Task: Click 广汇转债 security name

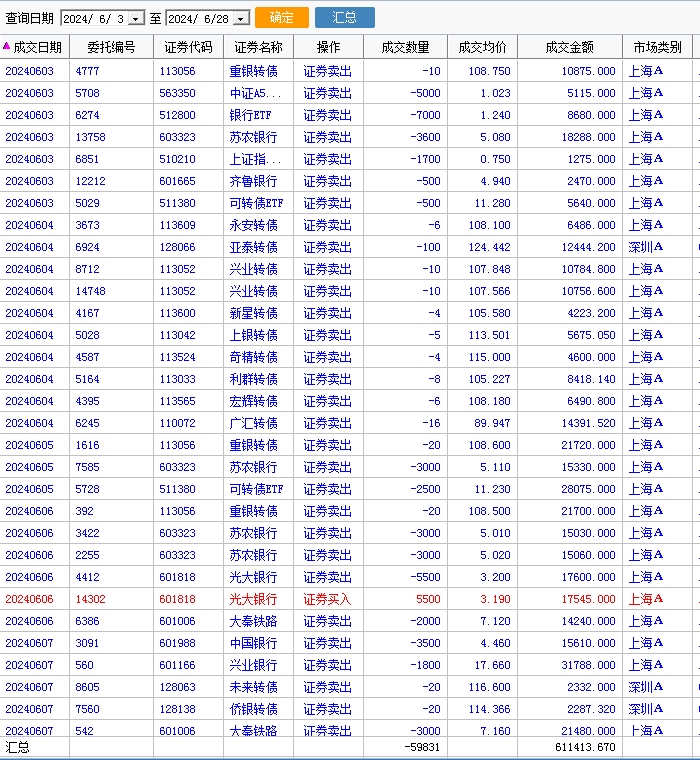Action: [253, 423]
